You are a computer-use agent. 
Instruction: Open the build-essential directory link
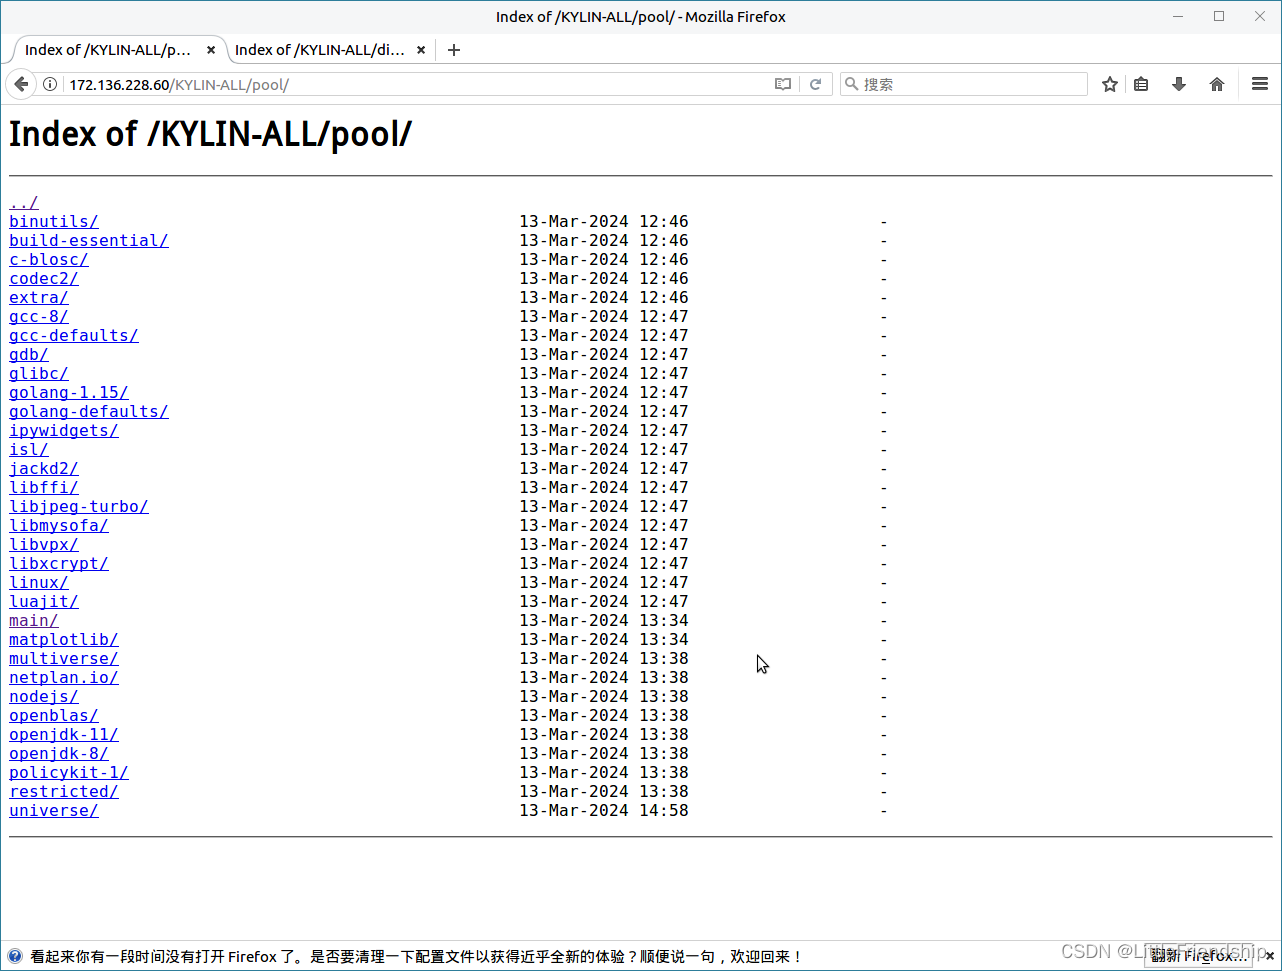pos(88,240)
